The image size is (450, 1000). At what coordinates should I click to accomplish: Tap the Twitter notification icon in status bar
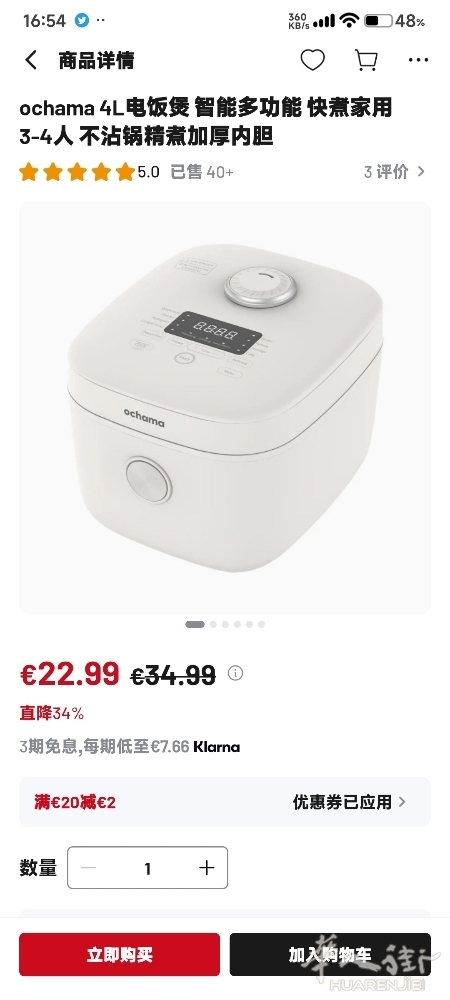pos(82,20)
